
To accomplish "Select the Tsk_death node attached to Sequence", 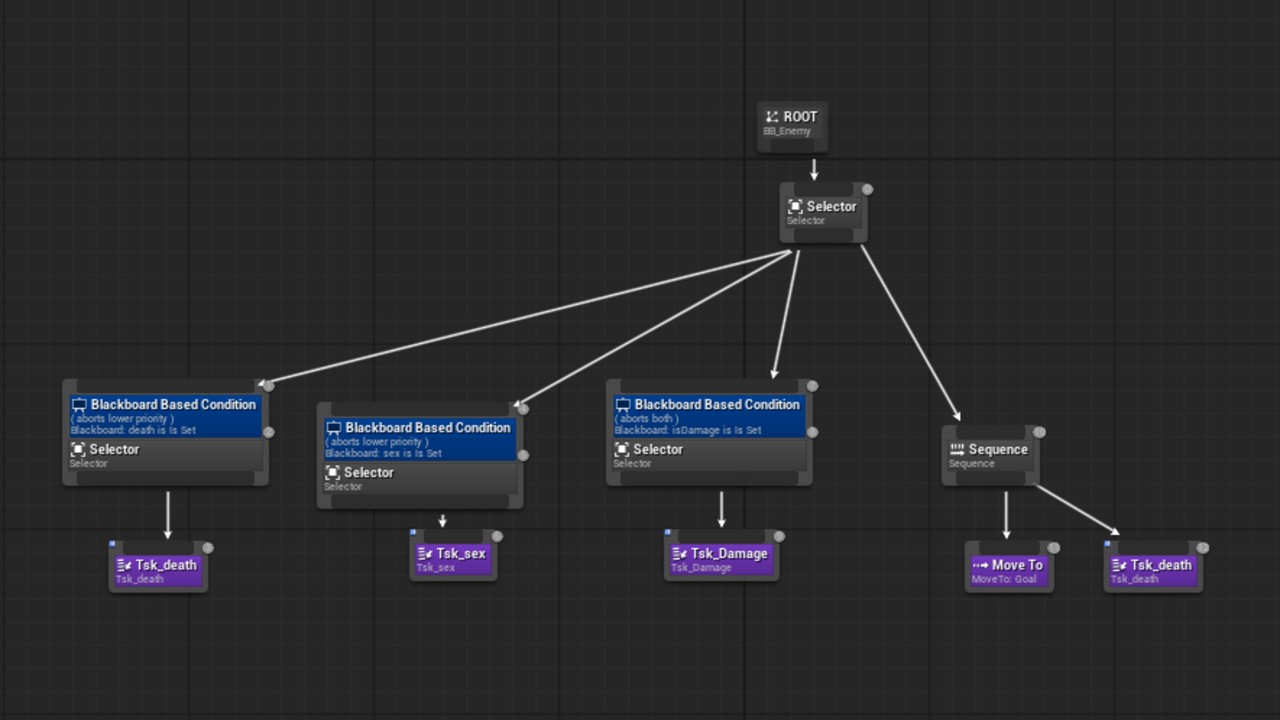I will [x=1152, y=570].
